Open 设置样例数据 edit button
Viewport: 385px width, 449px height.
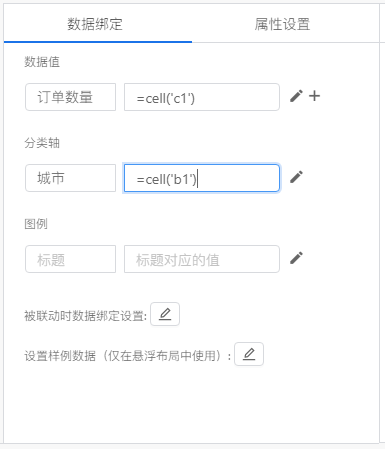pyautogui.click(x=249, y=354)
